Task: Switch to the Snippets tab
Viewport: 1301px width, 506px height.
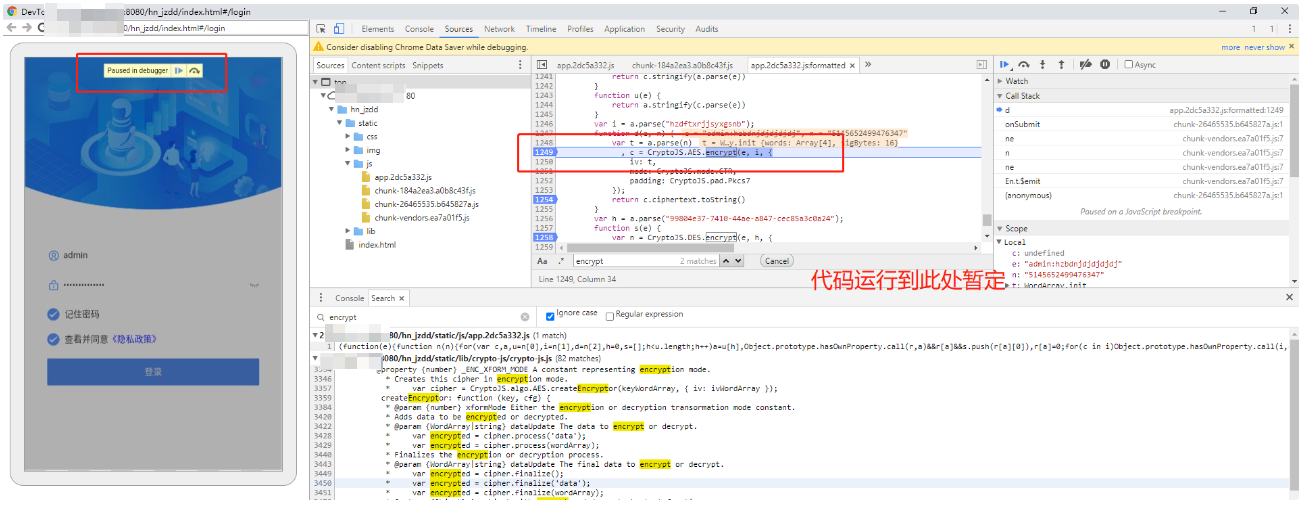Action: 428,65
